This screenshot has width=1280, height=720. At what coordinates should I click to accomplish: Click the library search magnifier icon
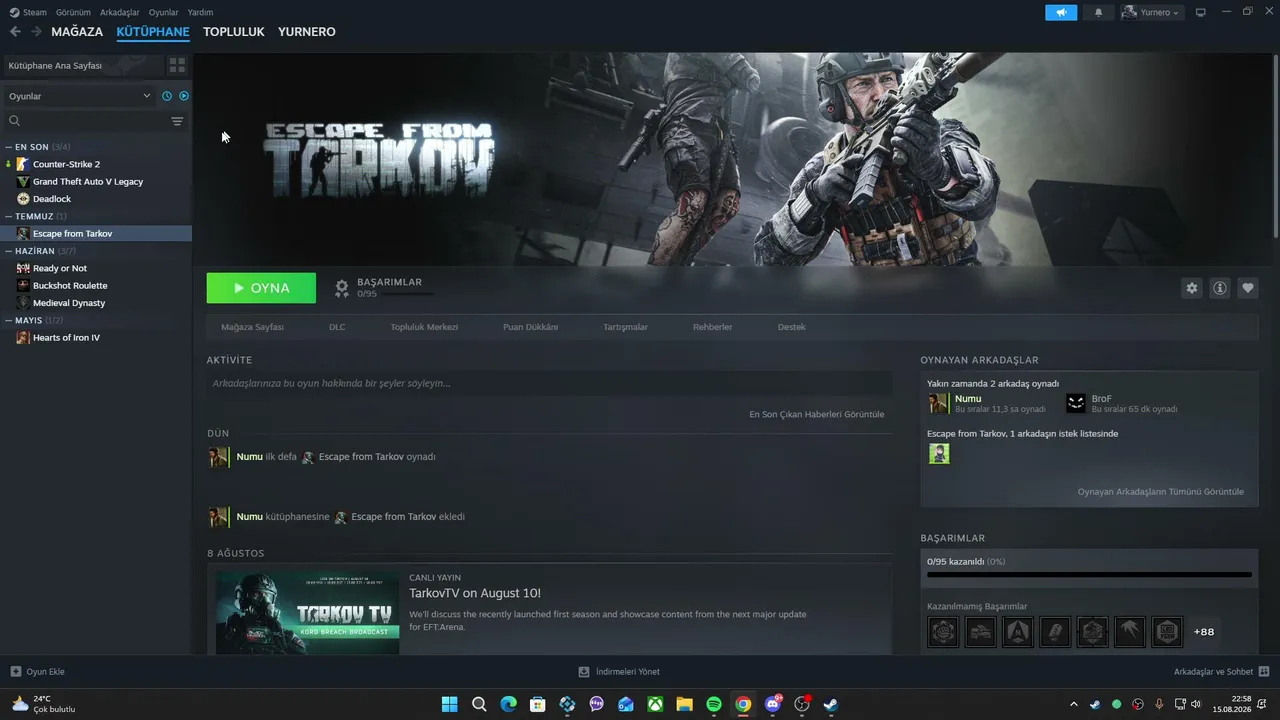click(14, 121)
